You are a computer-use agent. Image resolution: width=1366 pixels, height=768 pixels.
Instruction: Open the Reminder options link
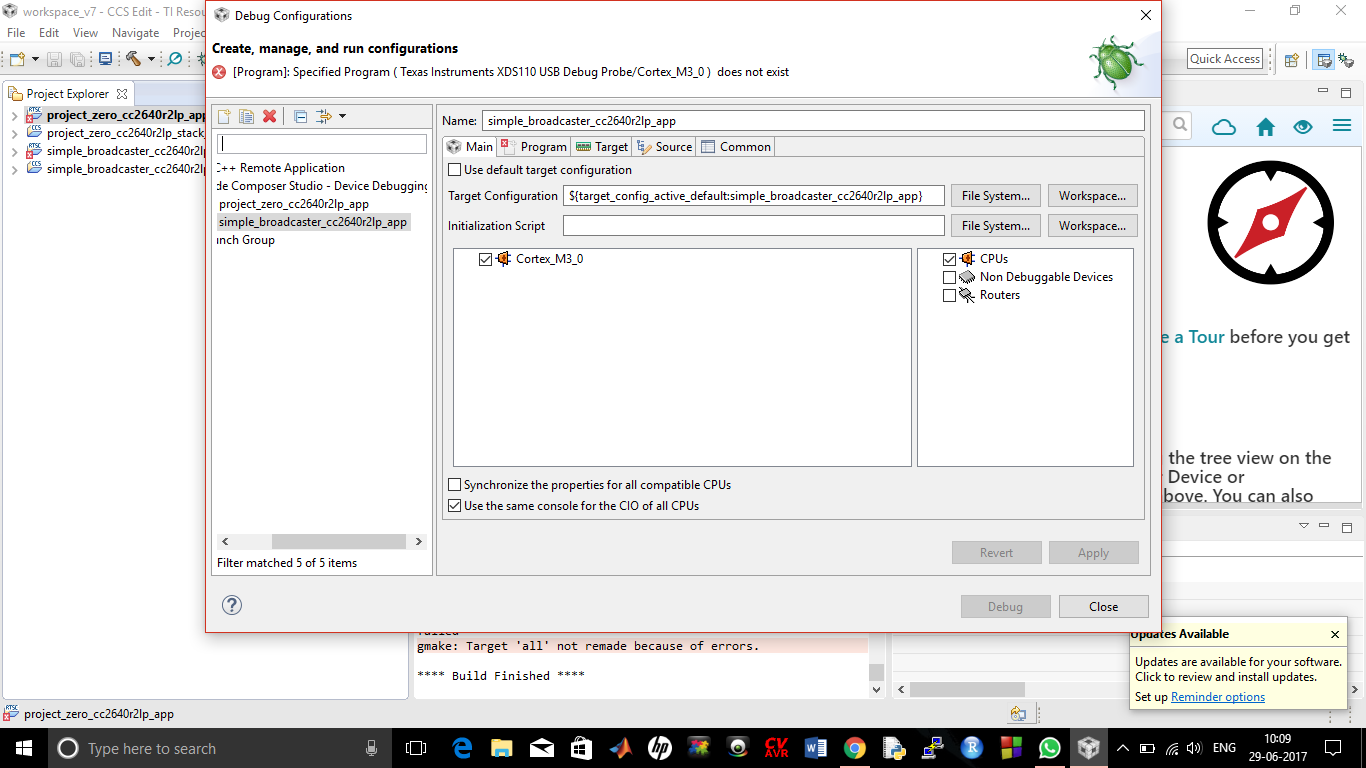(x=1218, y=697)
